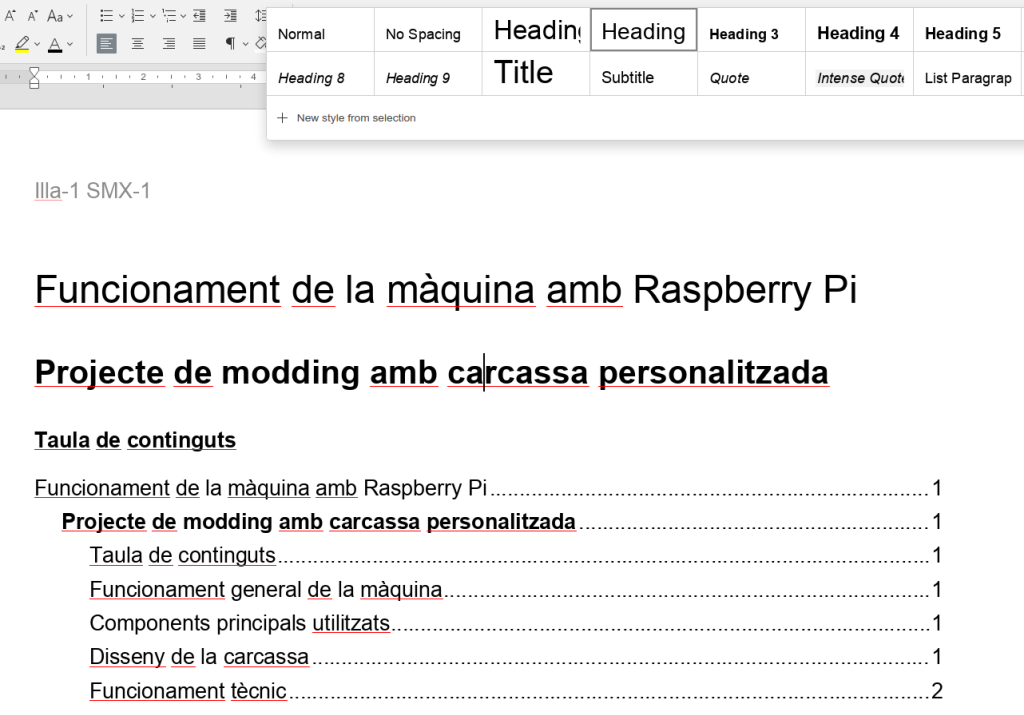Apply the Subtitle style
This screenshot has height=716, width=1024.
pos(643,74)
